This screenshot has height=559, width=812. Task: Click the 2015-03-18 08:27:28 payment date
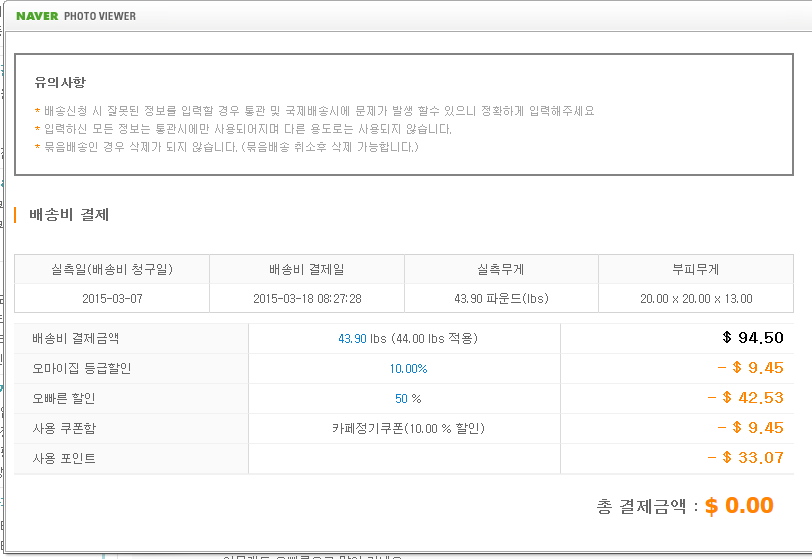coord(307,298)
